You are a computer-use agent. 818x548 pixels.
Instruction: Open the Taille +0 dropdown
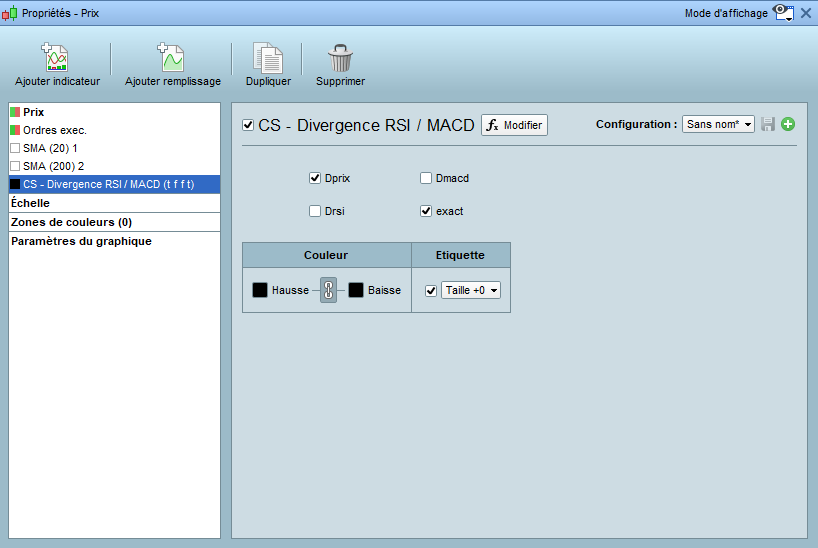tap(471, 290)
